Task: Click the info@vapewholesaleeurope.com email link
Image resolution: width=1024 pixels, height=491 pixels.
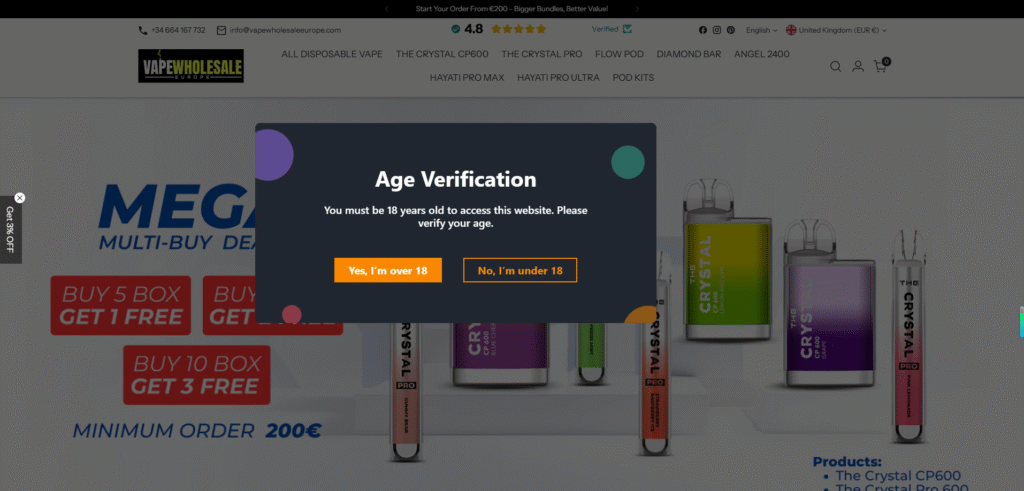Action: pyautogui.click(x=279, y=30)
